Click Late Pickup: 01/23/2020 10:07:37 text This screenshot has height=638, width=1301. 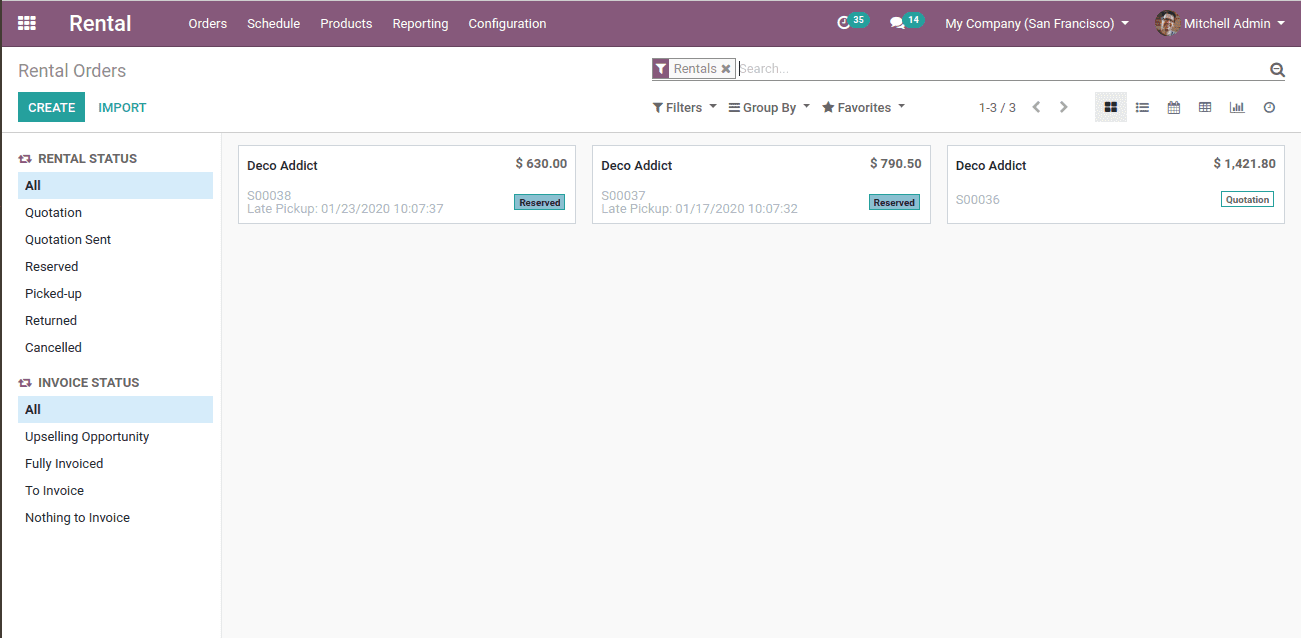(345, 209)
